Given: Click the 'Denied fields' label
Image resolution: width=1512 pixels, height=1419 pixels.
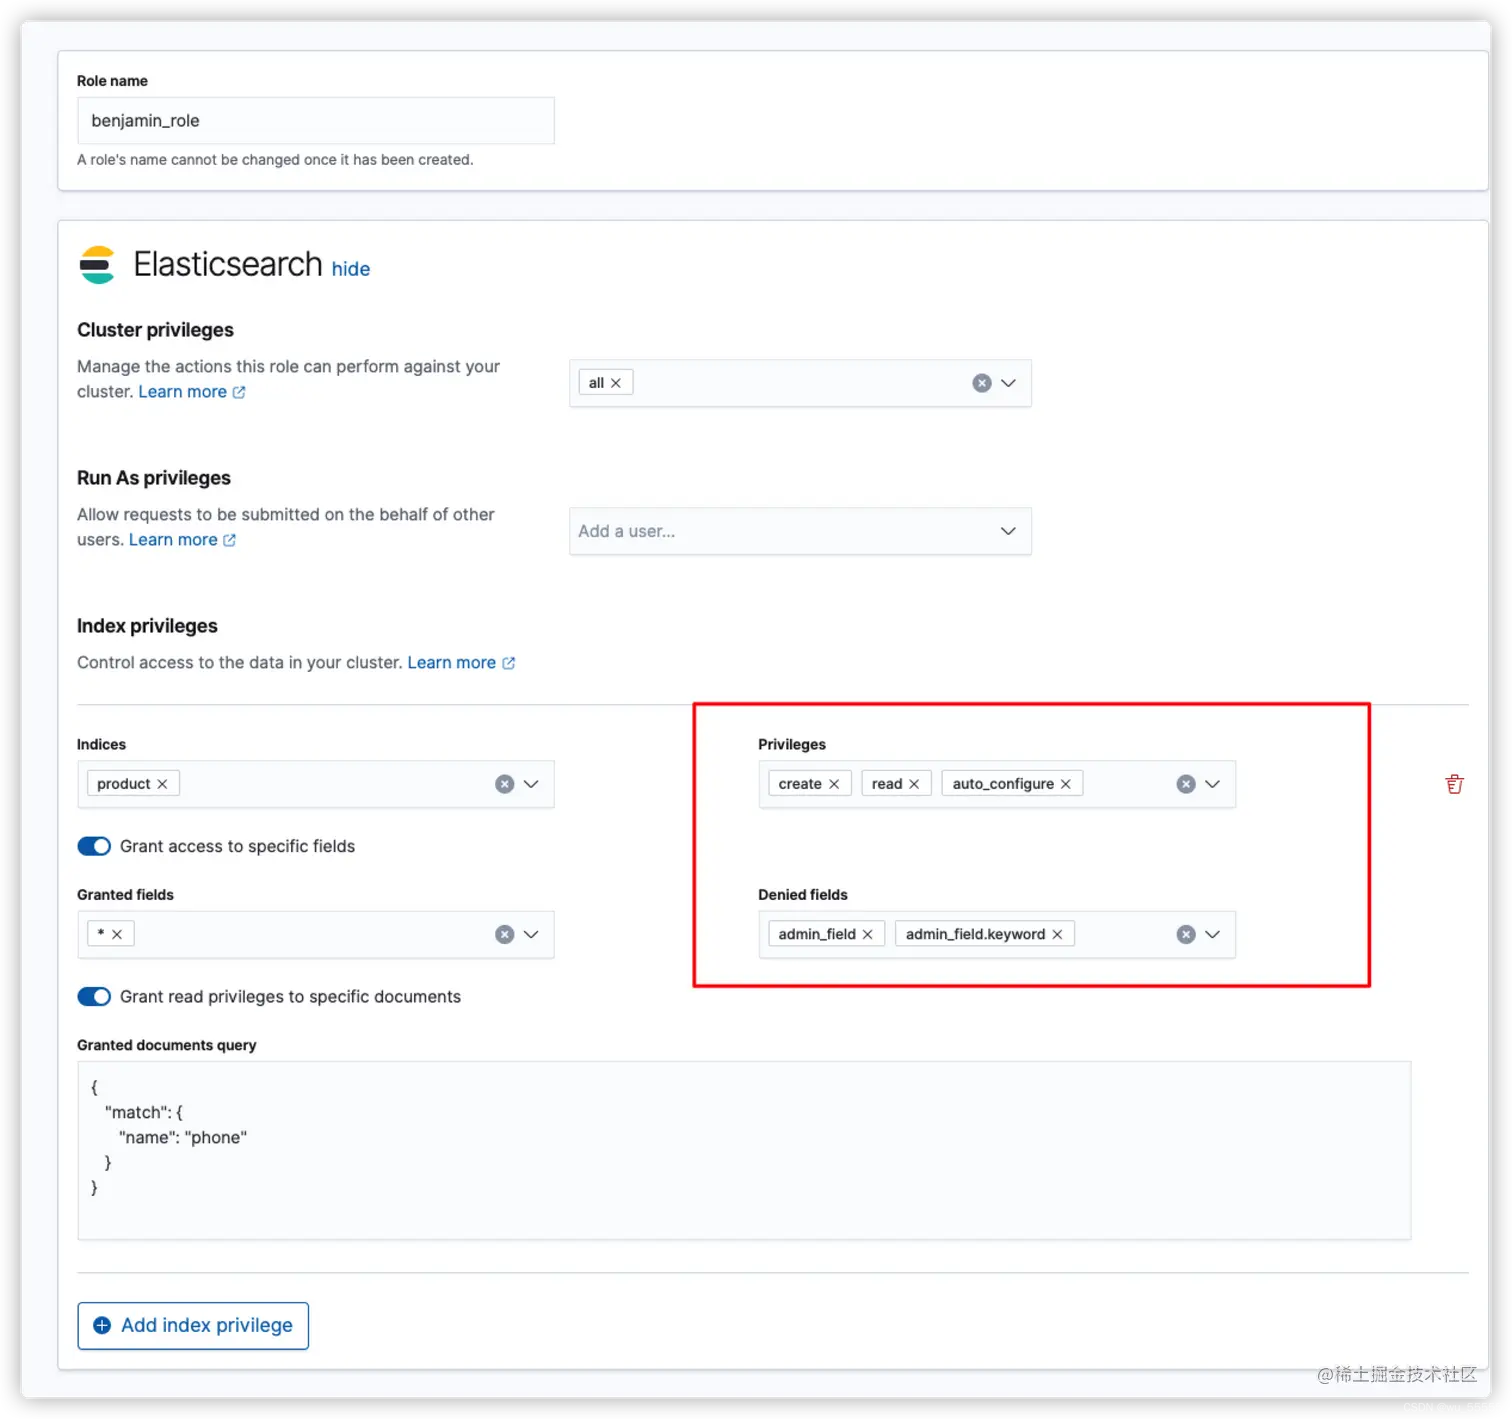Looking at the screenshot, I should coord(803,895).
